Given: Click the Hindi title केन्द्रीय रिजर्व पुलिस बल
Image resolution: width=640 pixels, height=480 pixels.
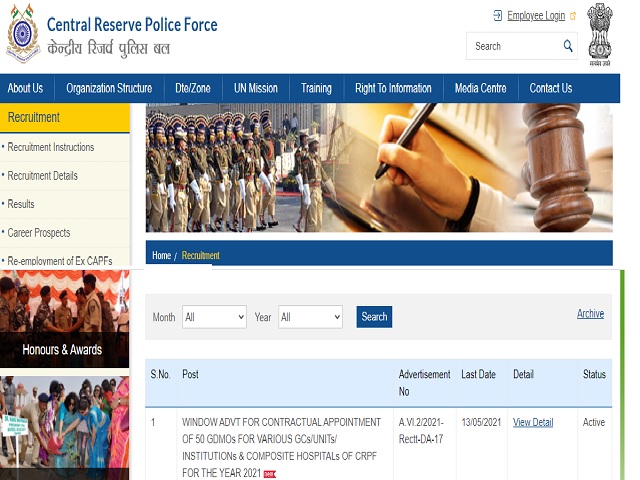Looking at the screenshot, I should 109,49.
